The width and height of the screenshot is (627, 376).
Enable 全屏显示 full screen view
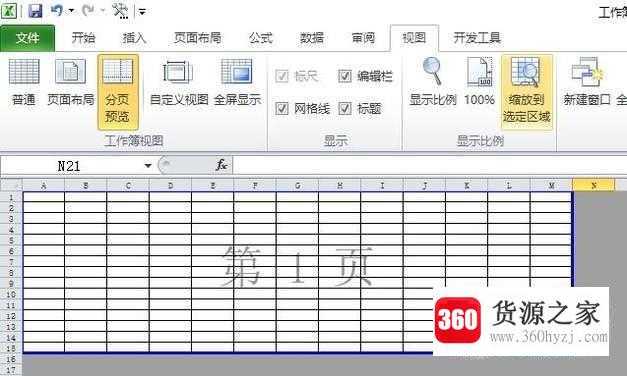tap(237, 82)
